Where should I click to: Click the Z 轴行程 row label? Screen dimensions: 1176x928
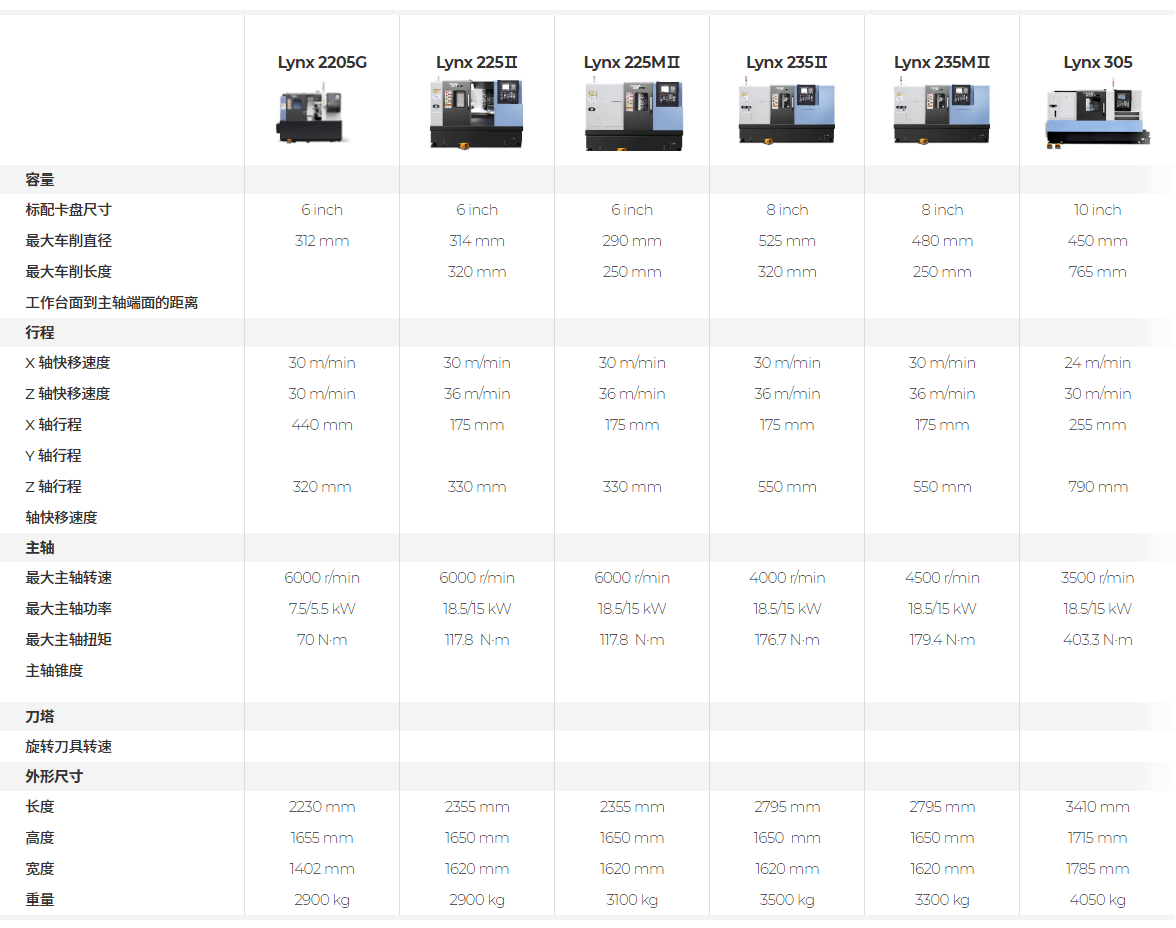[x=53, y=487]
